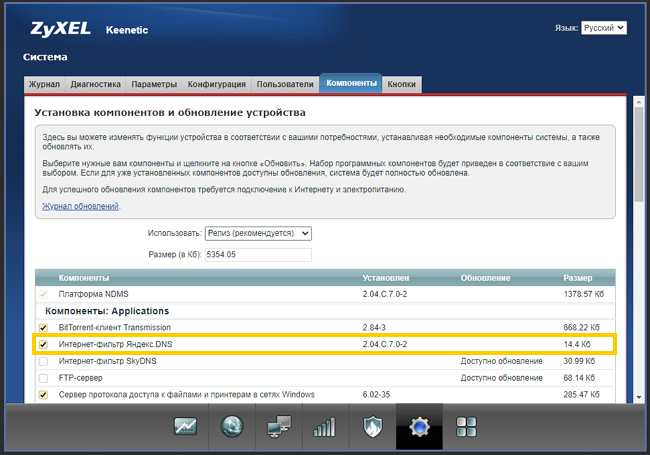Open the Internet globe icon
The width and height of the screenshot is (650, 455).
click(233, 427)
